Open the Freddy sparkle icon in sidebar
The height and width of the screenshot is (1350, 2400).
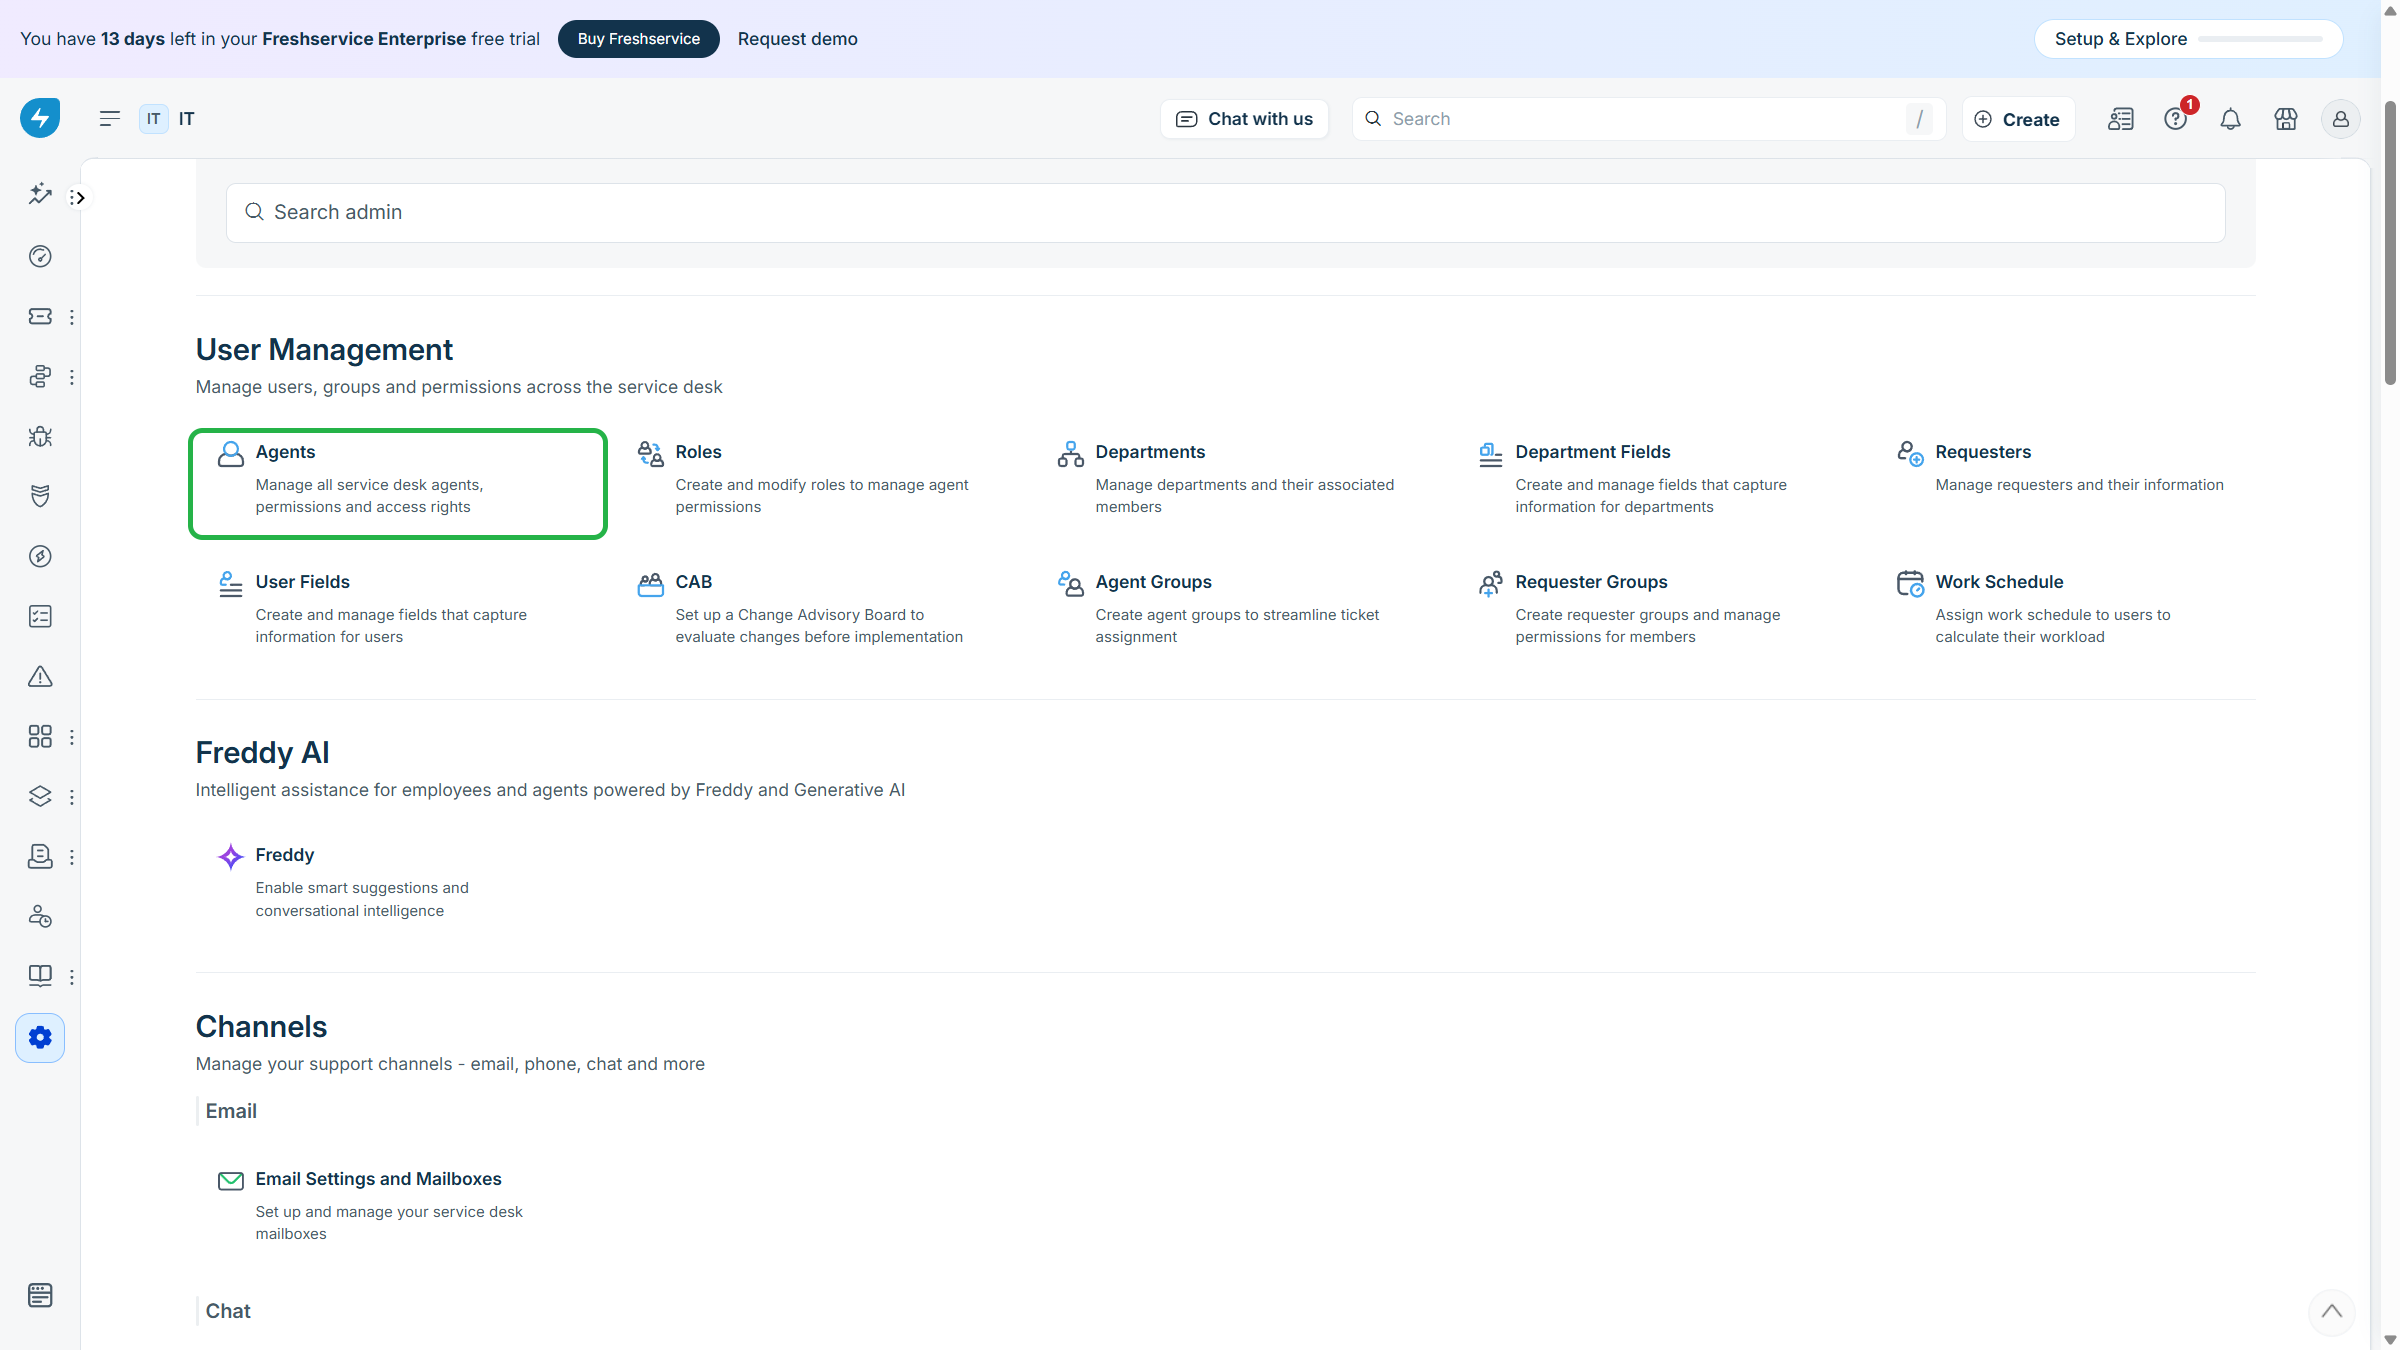pos(40,194)
